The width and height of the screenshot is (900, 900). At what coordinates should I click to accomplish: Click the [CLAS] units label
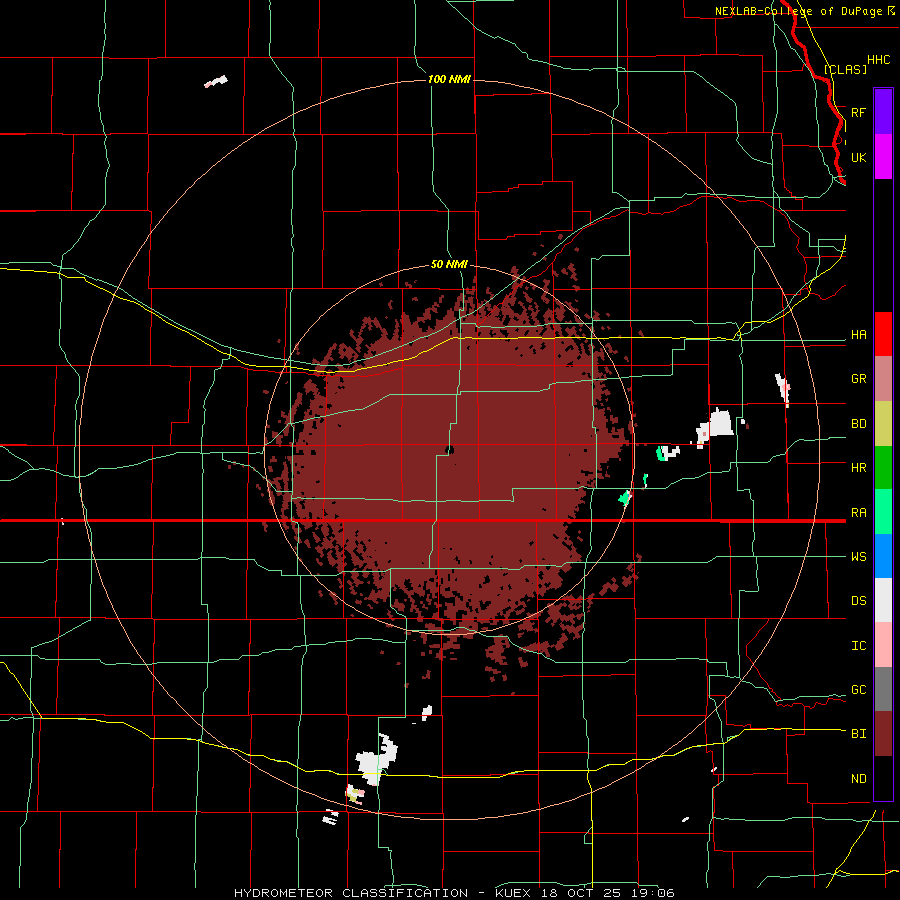845,69
